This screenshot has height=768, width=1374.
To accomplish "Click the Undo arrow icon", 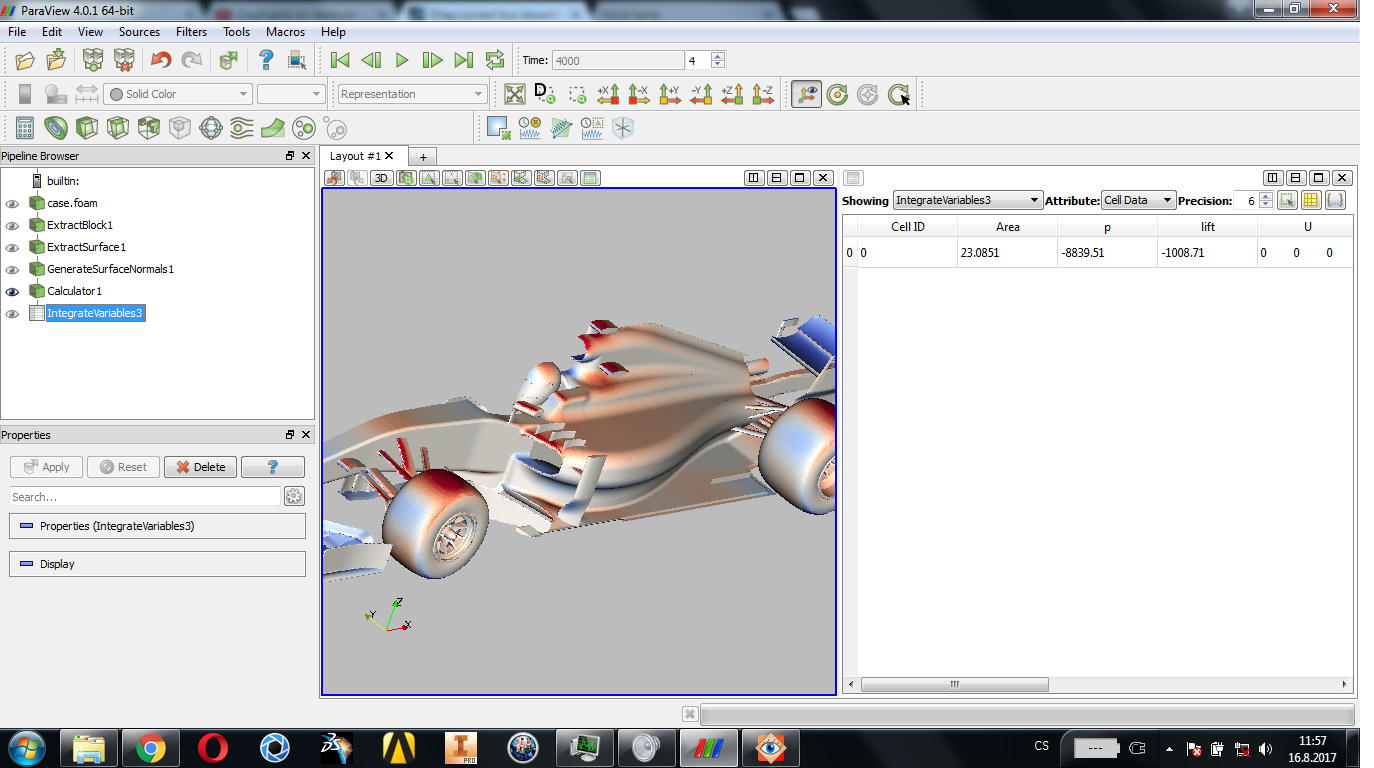I will pyautogui.click(x=160, y=60).
